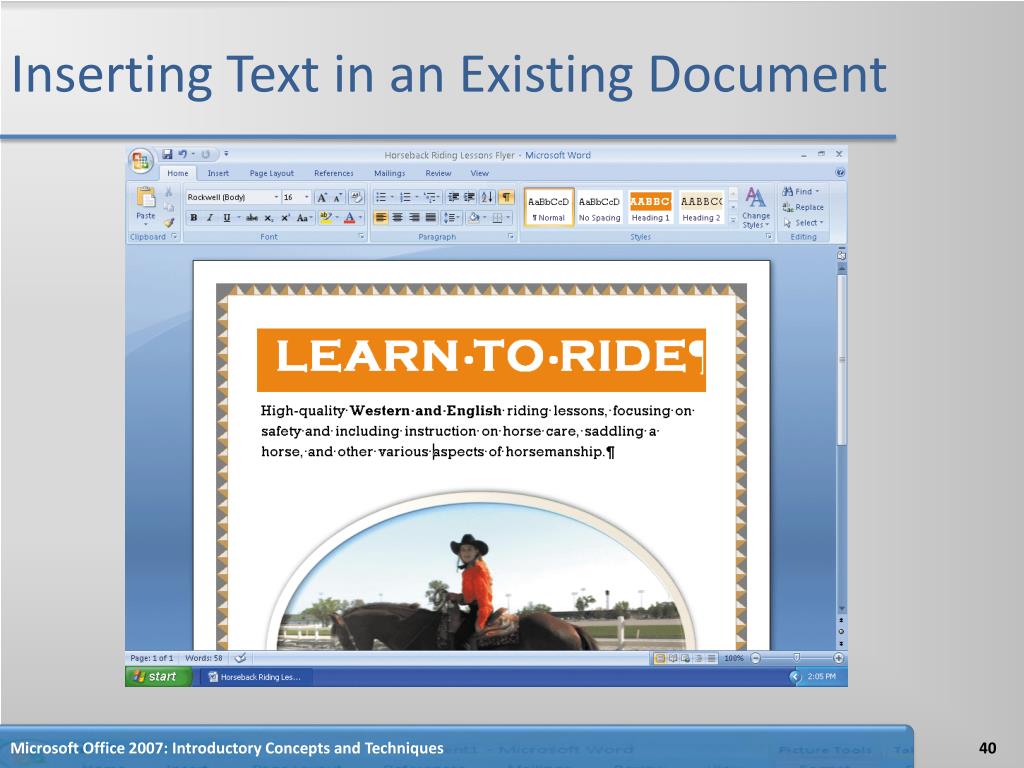Click the Cut scissors icon

point(168,191)
